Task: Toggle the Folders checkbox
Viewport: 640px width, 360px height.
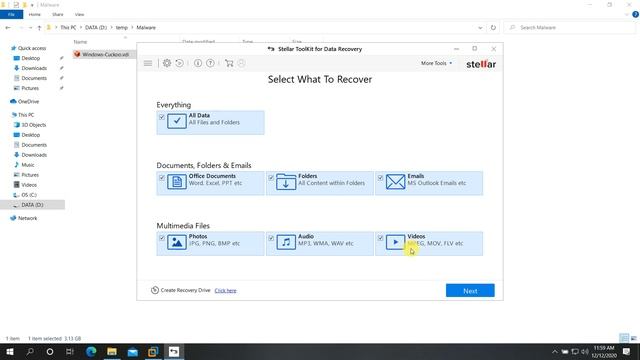Action: click(271, 178)
